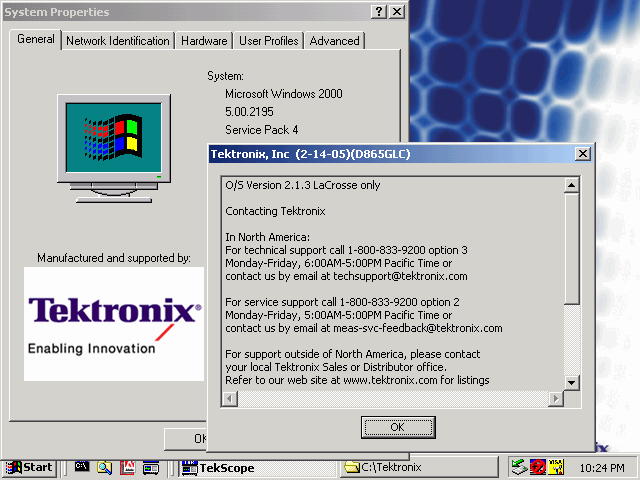This screenshot has height=480, width=640.
Task: Click 'In North America:' line
Action: pyautogui.click(x=267, y=237)
